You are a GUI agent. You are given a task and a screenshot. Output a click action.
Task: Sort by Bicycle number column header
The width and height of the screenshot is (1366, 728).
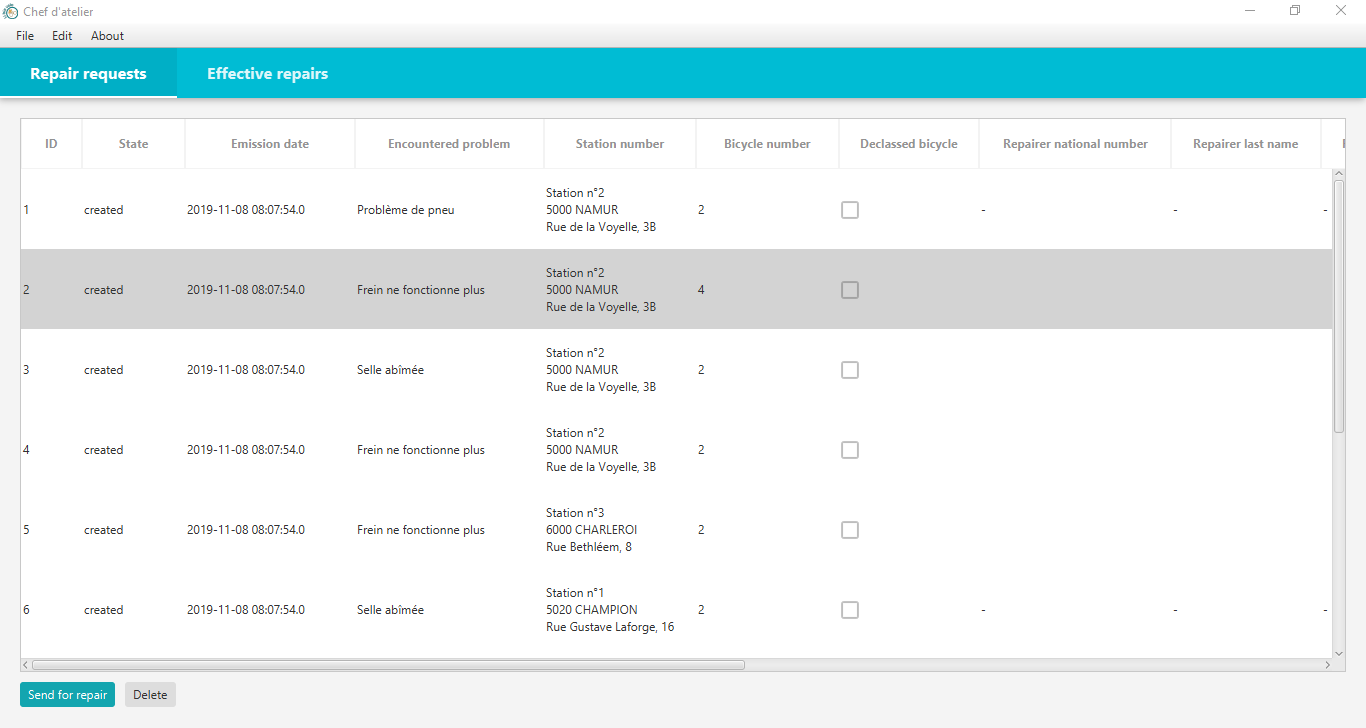tap(767, 144)
